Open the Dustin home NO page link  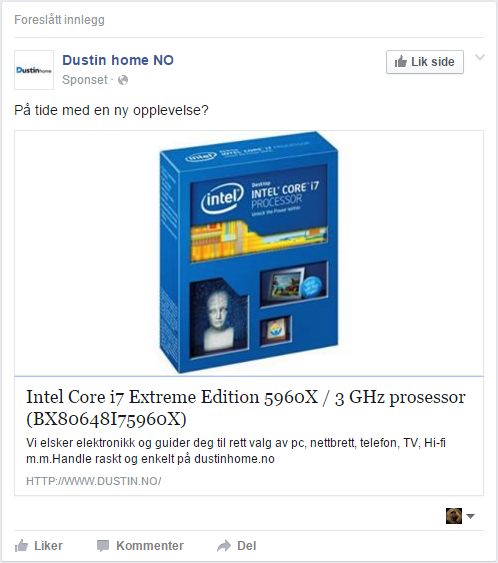click(x=118, y=60)
